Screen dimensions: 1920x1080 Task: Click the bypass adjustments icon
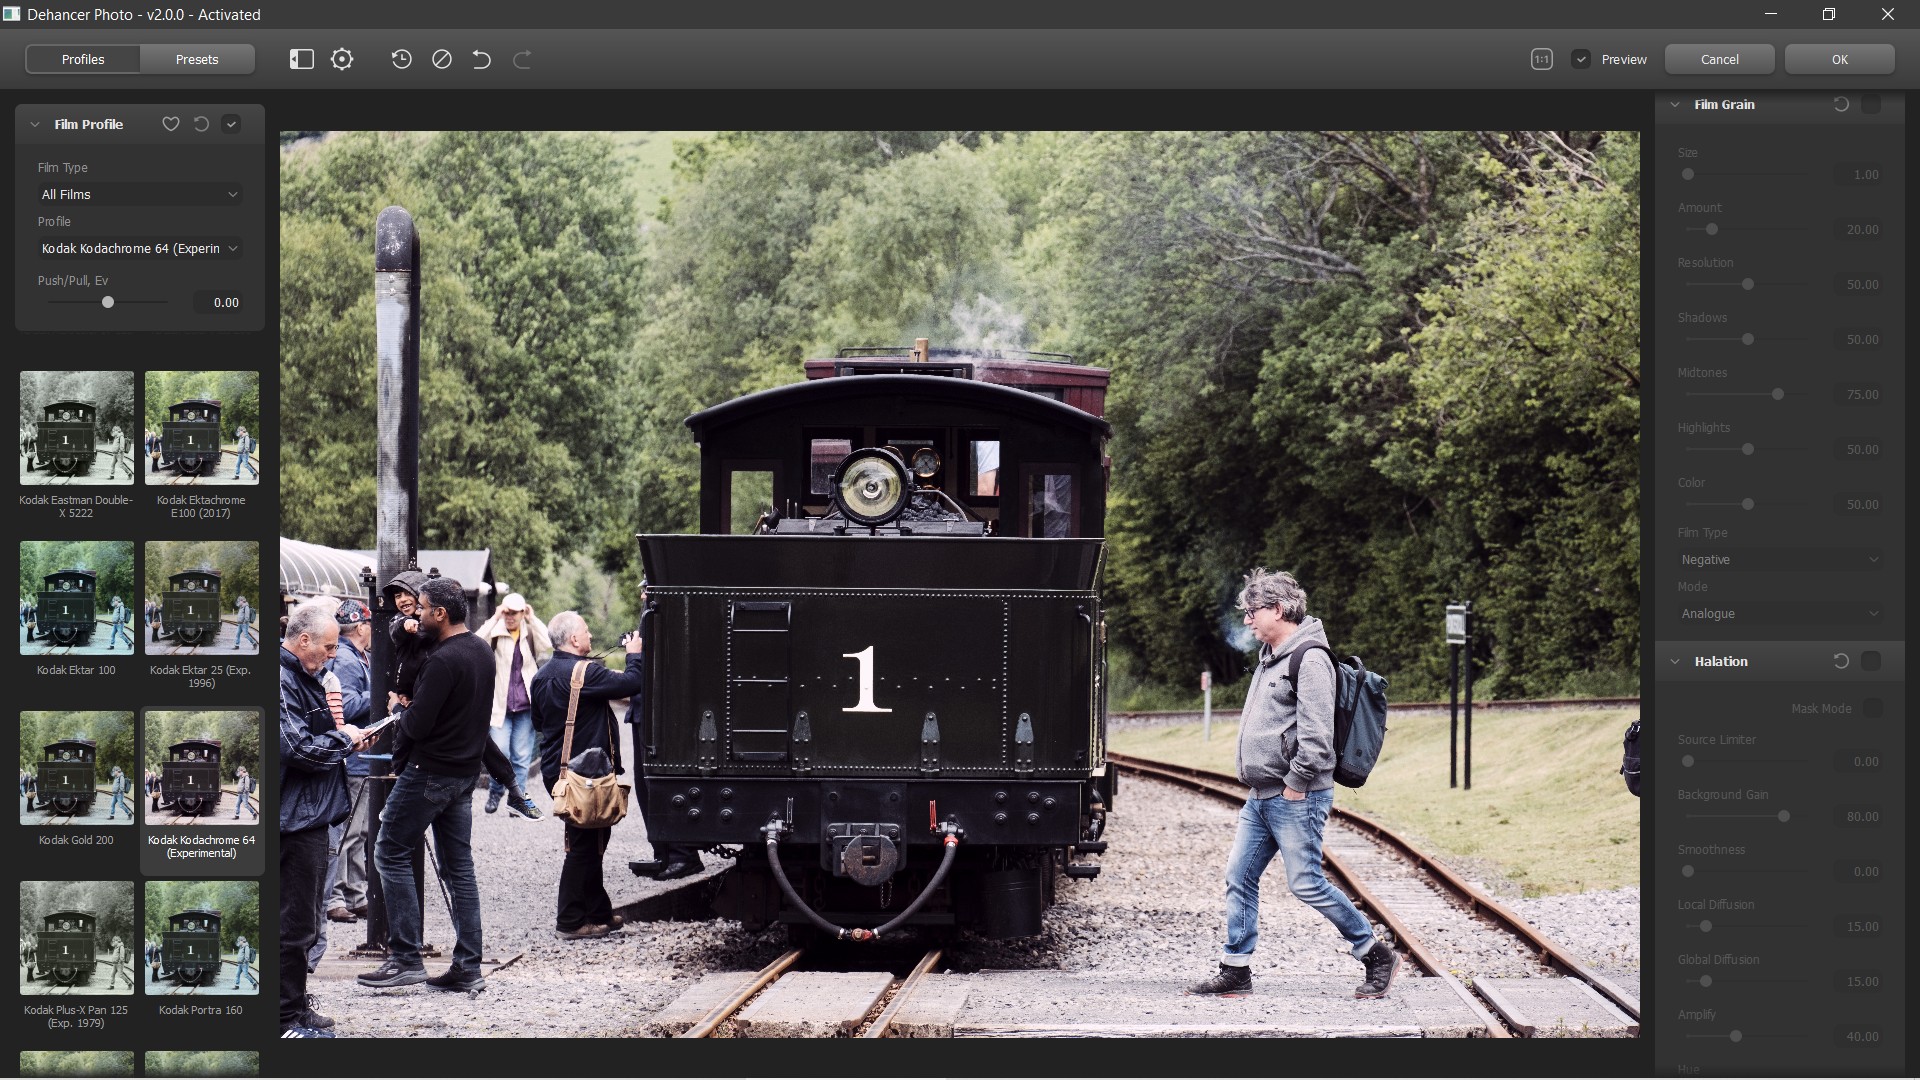(441, 59)
